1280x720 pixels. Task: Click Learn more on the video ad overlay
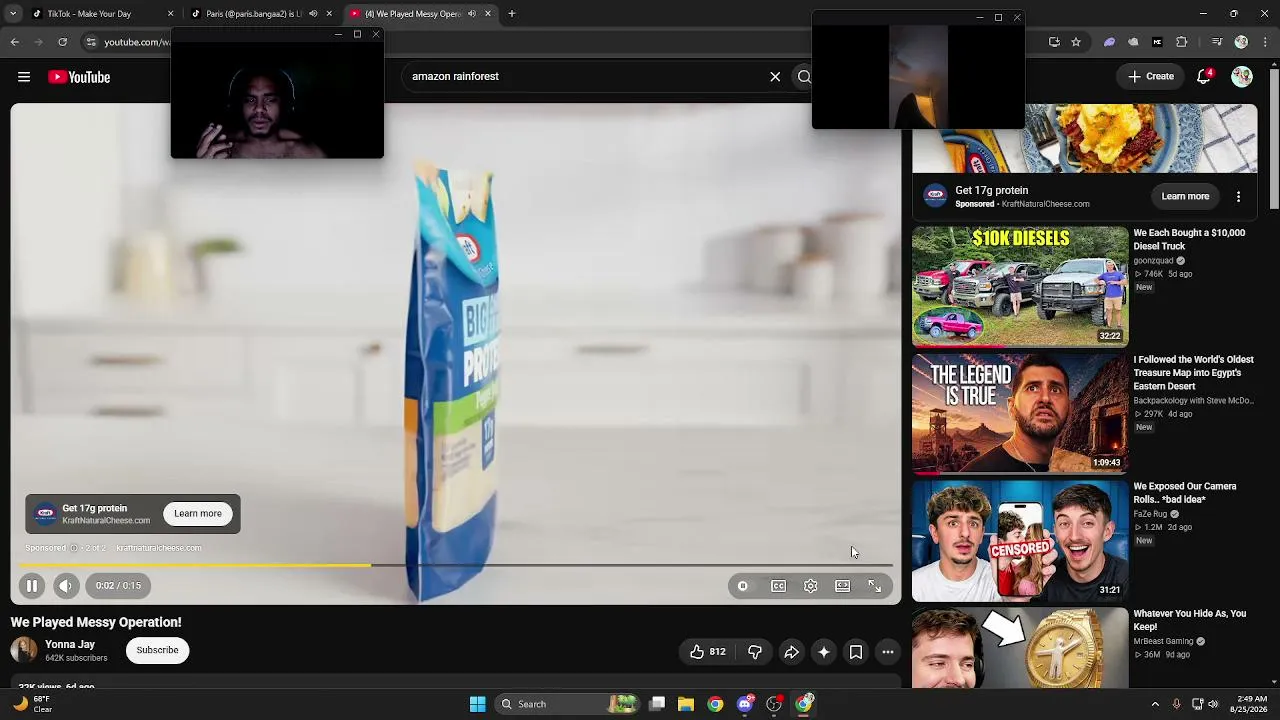[x=198, y=514]
